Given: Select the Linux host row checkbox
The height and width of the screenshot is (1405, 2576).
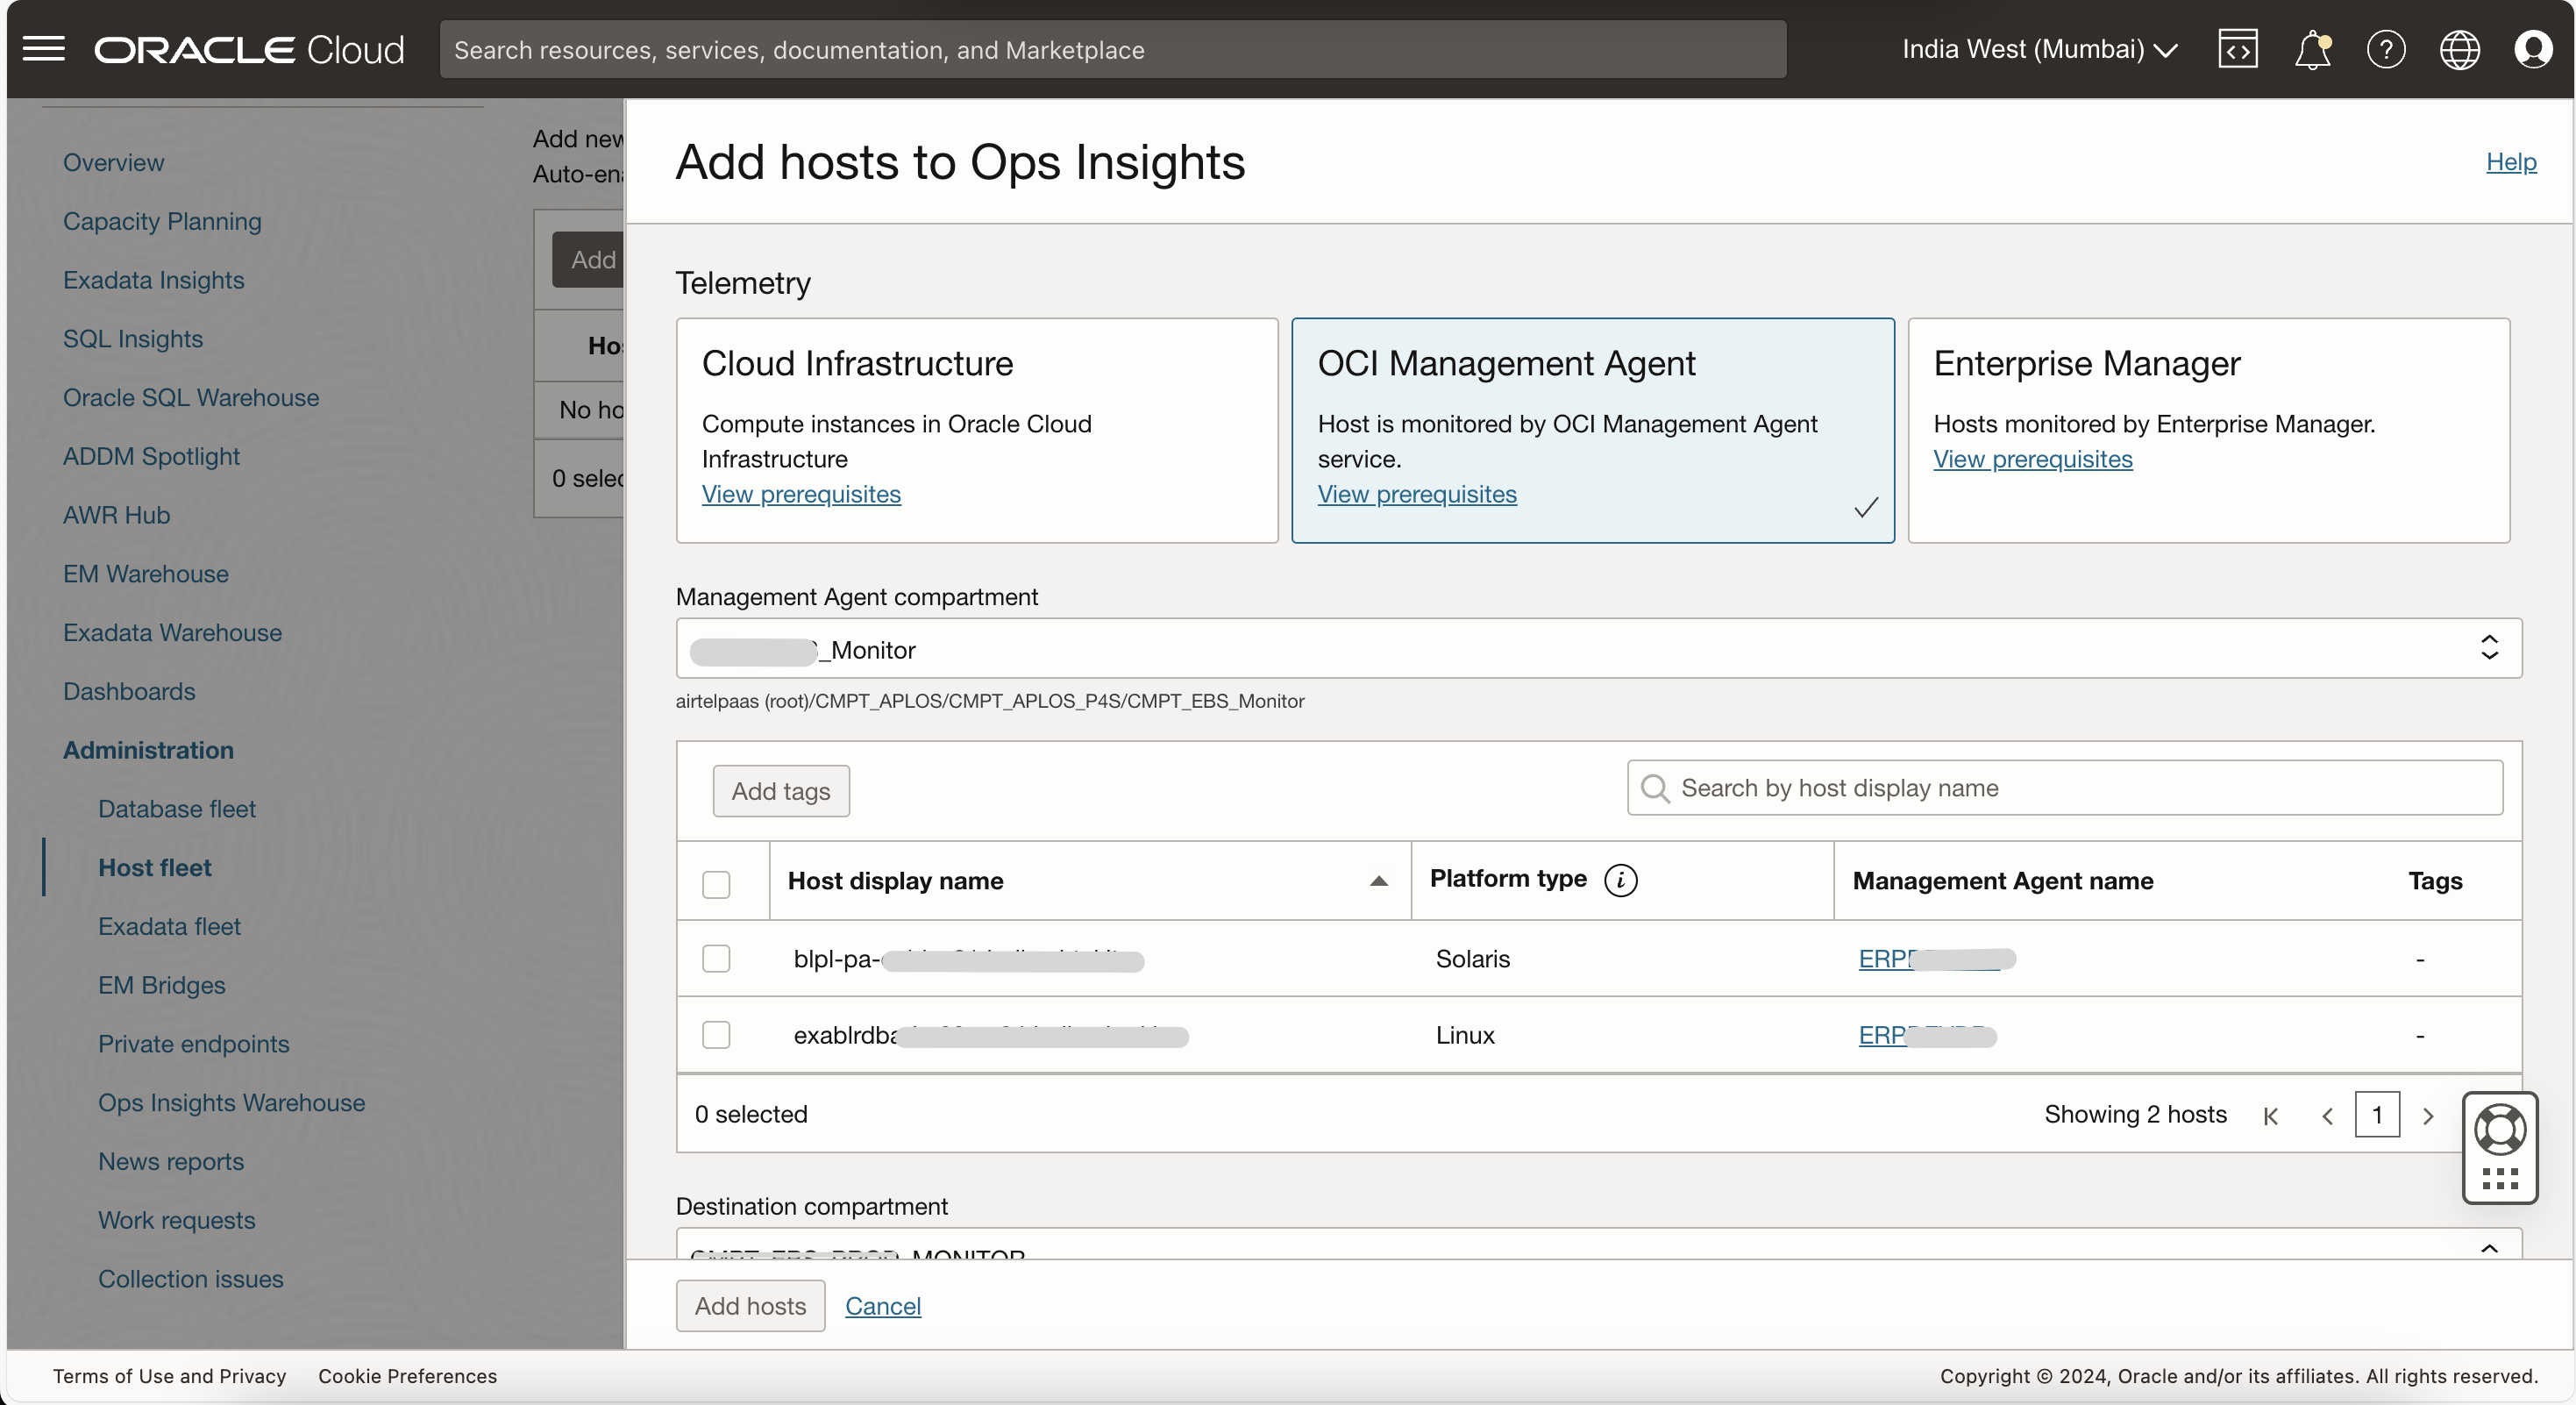Looking at the screenshot, I should point(716,1034).
